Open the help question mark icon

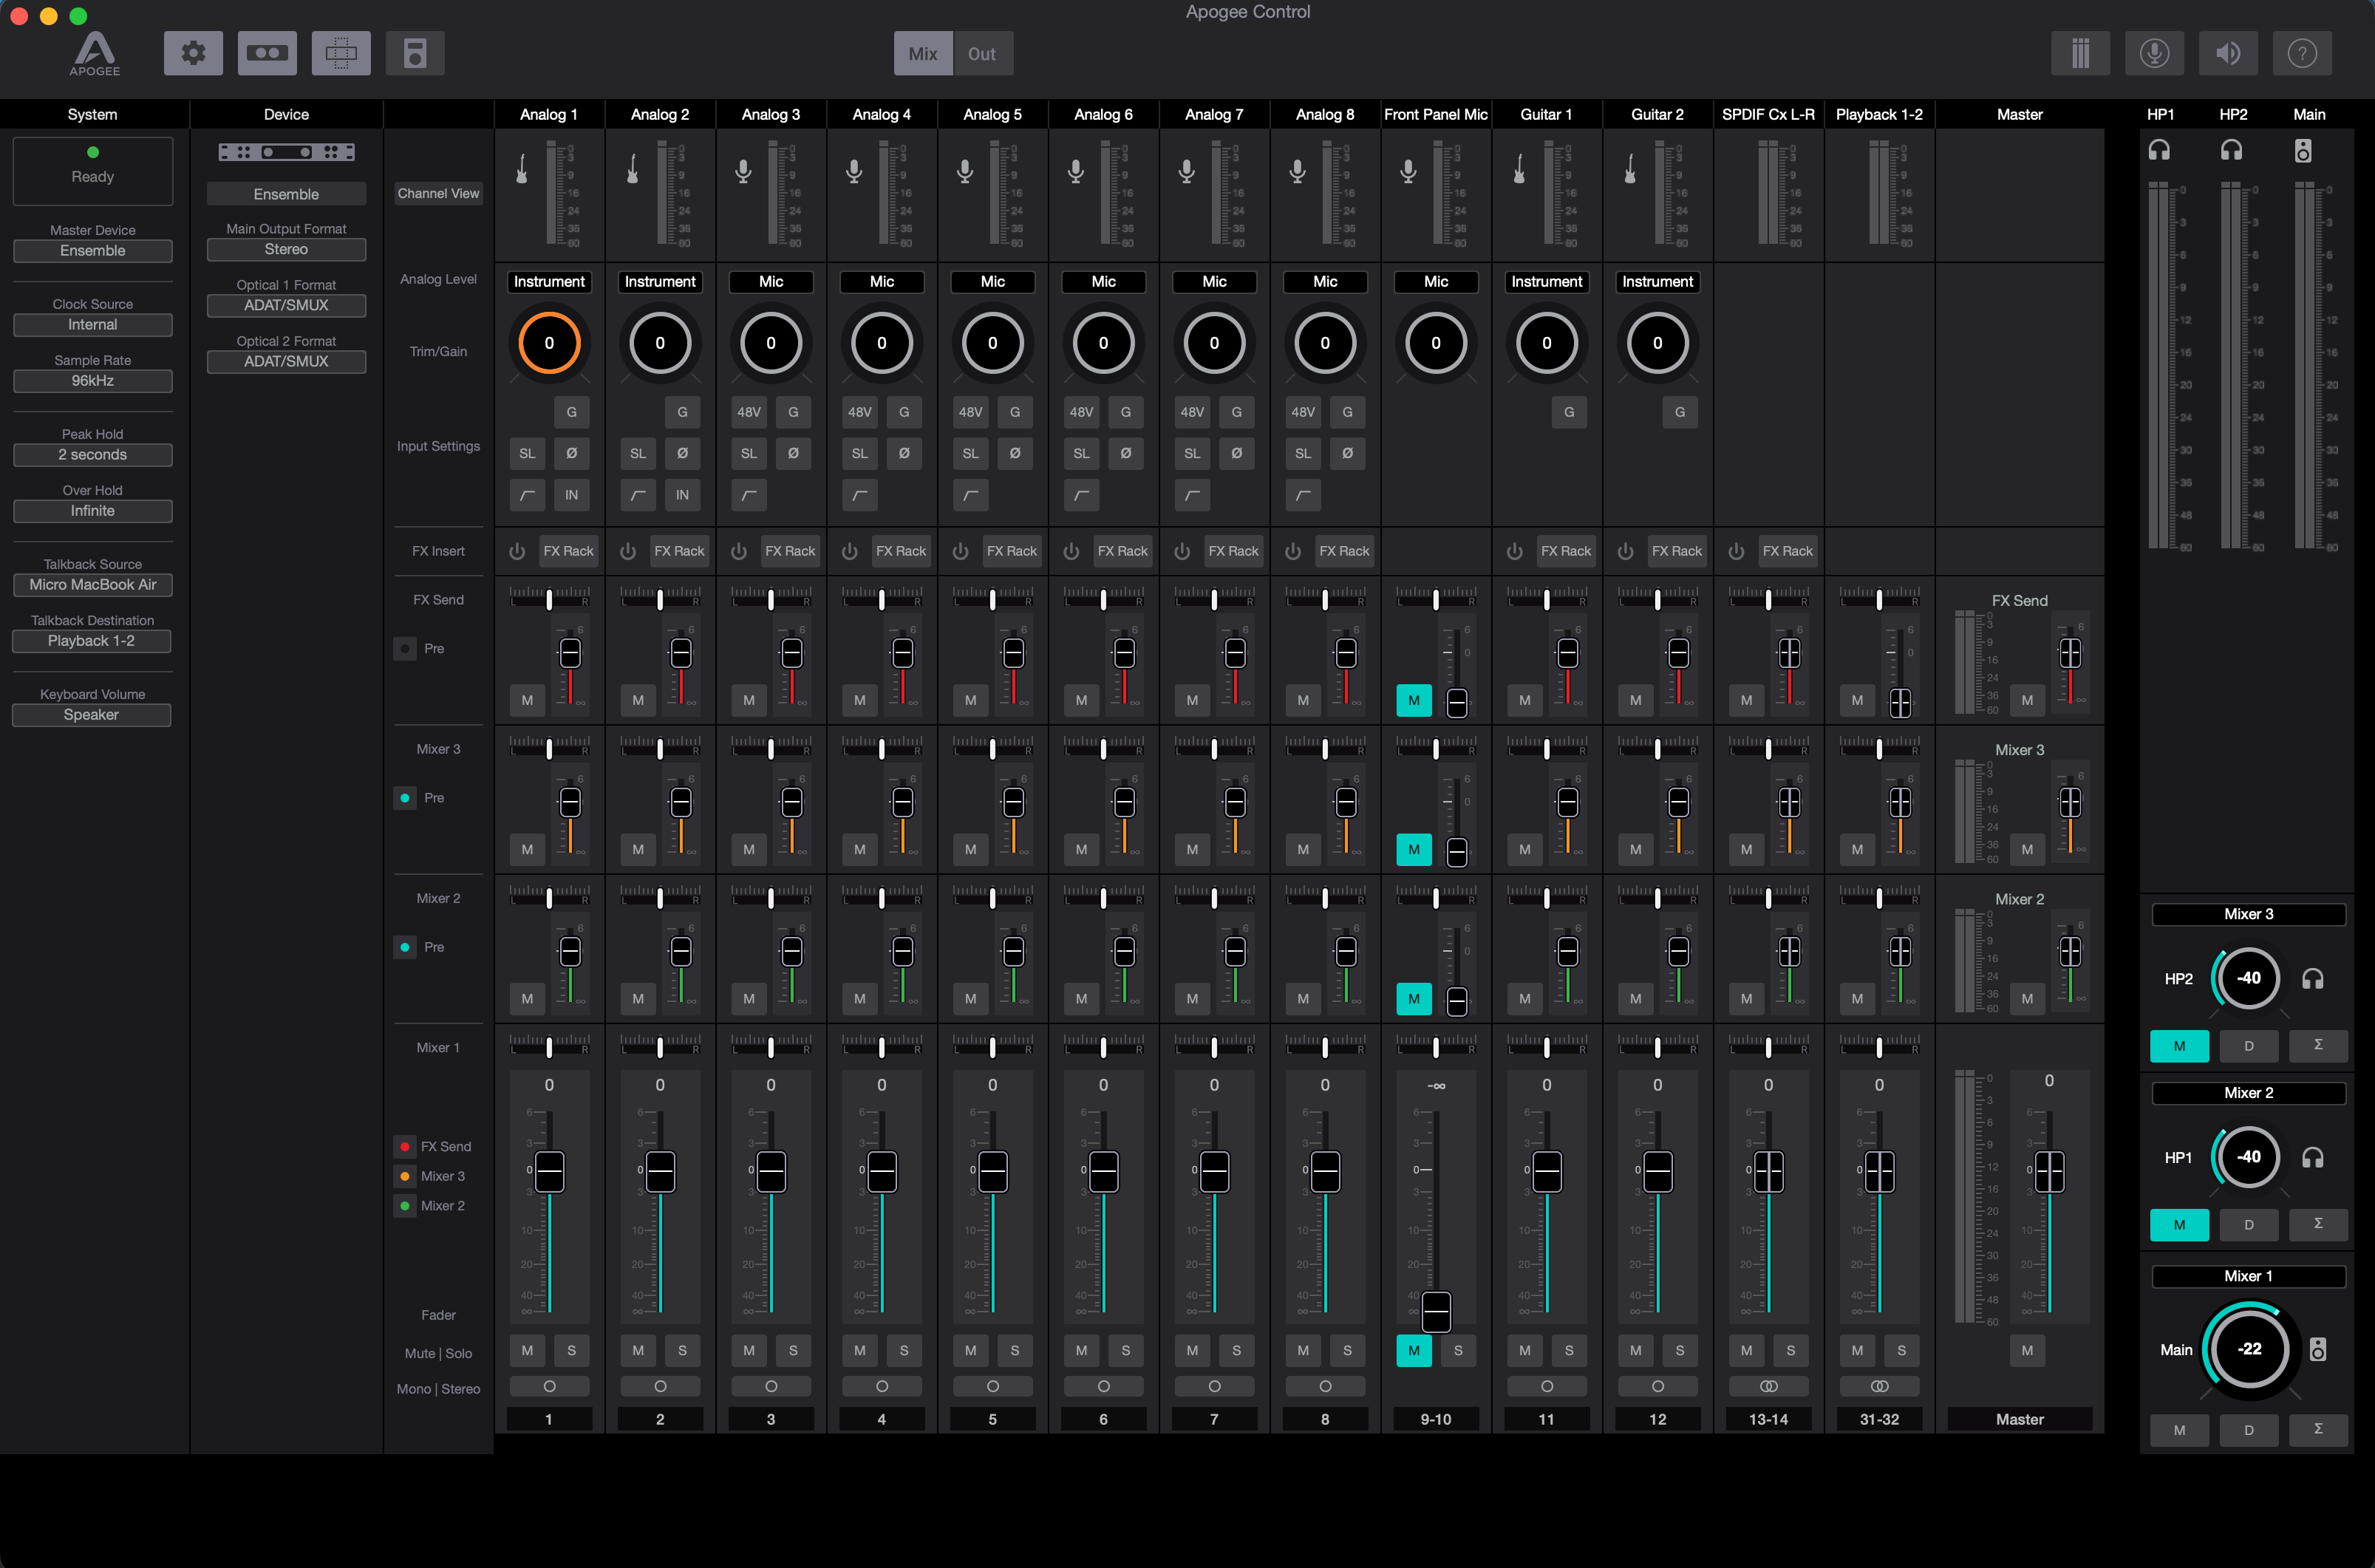click(2302, 53)
